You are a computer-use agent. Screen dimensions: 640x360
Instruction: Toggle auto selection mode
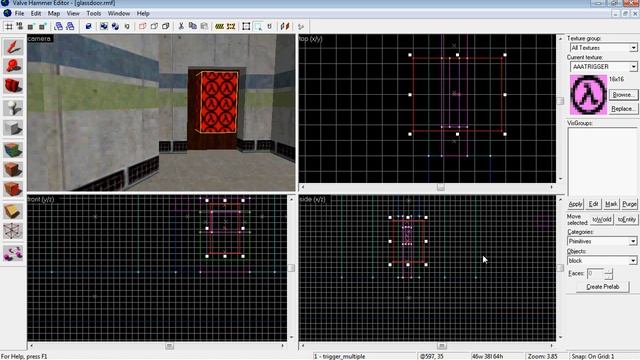(x=258, y=26)
